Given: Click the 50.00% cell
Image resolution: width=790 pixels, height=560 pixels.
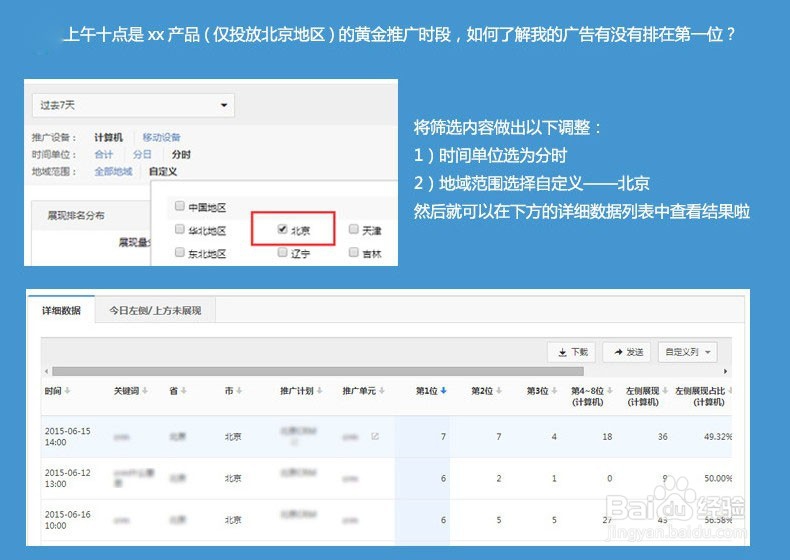Looking at the screenshot, I should tap(718, 478).
